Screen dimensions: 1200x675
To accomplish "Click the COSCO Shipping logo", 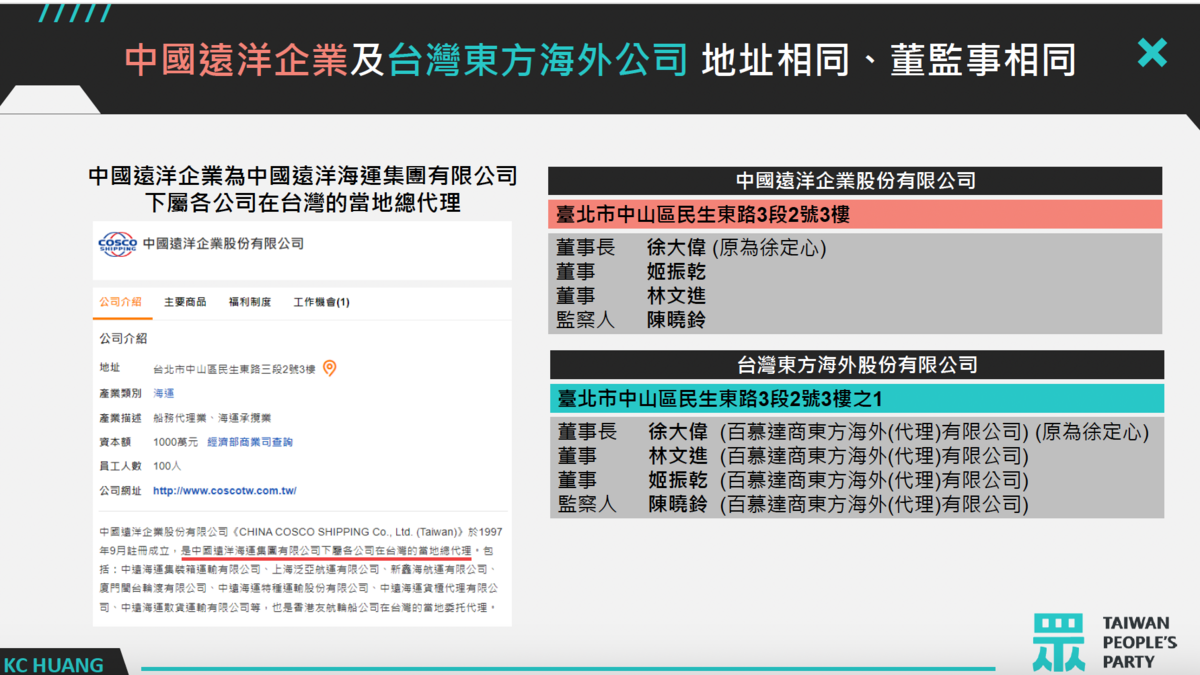I will 117,244.
